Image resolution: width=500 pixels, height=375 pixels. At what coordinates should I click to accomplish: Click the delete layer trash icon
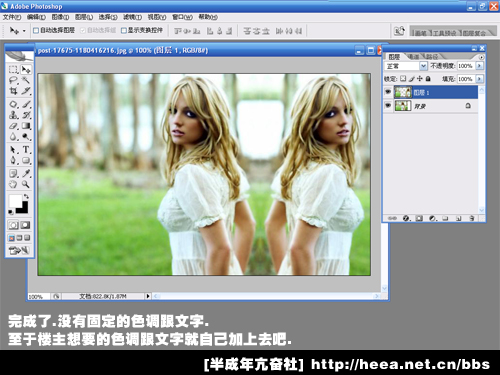pyautogui.click(x=471, y=218)
